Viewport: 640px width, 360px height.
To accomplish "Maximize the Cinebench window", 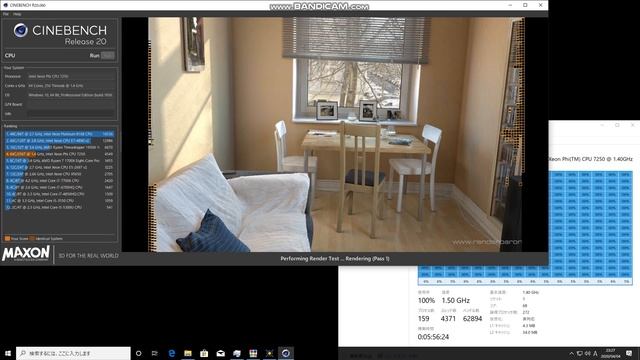I will tap(525, 5).
